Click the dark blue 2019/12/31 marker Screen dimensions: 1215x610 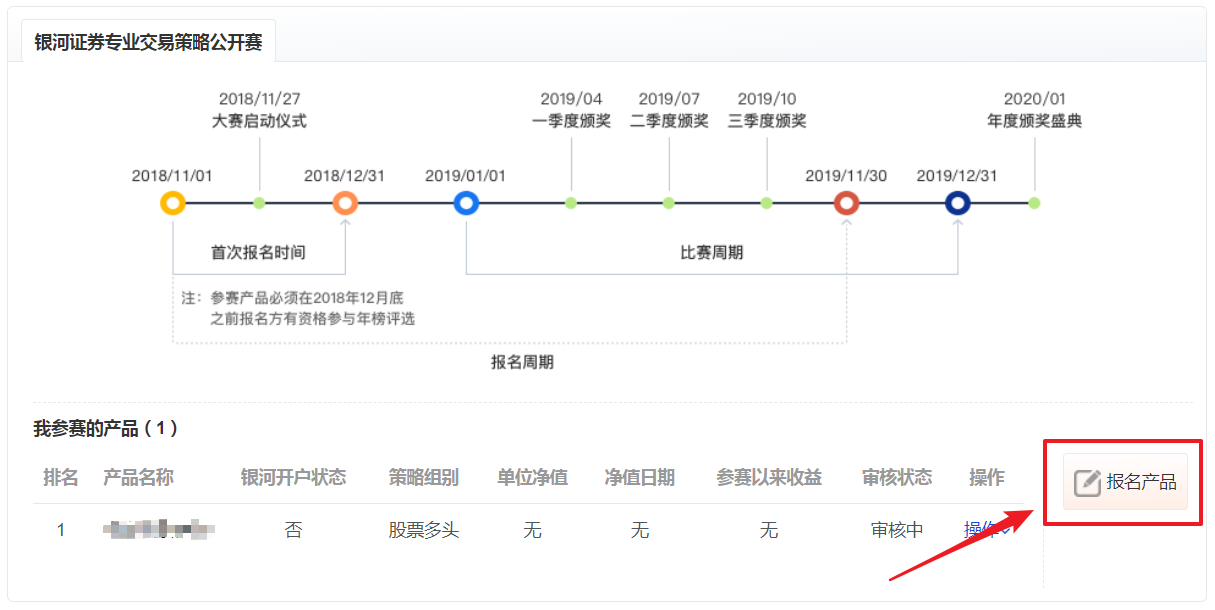[x=958, y=204]
